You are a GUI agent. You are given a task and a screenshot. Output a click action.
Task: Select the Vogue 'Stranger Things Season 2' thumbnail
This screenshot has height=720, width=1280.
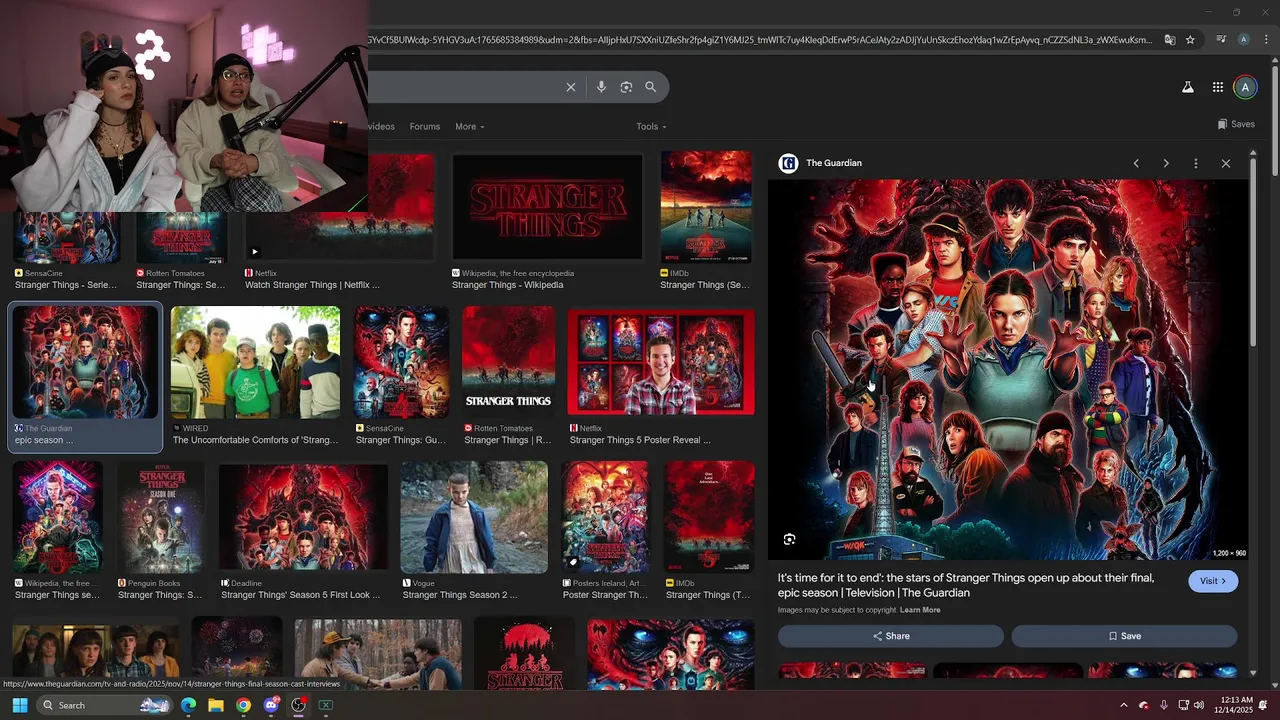tap(474, 517)
